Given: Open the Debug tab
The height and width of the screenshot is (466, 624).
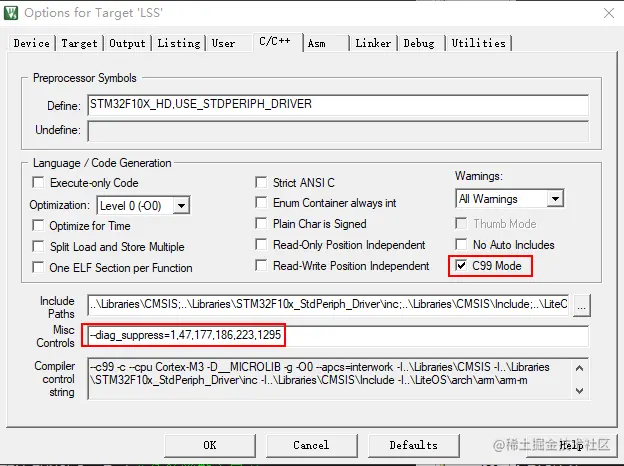Looking at the screenshot, I should [419, 43].
